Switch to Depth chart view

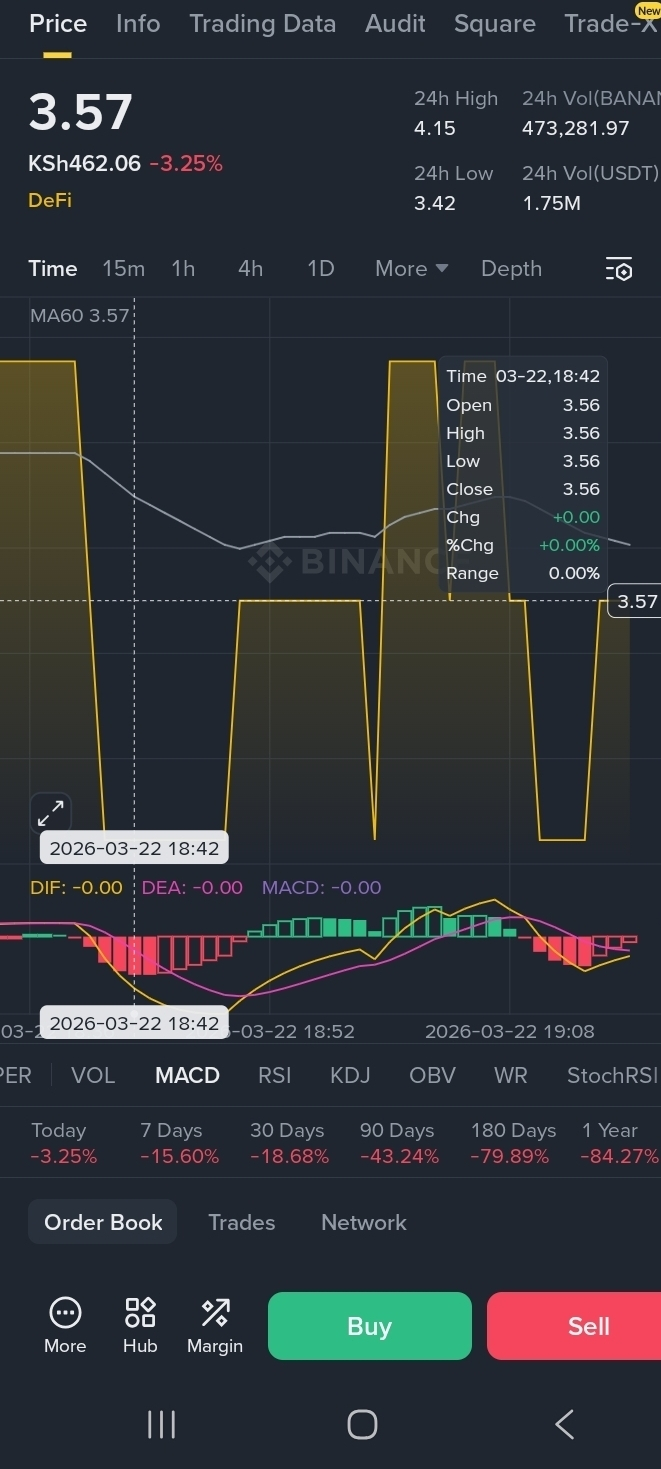pos(511,269)
